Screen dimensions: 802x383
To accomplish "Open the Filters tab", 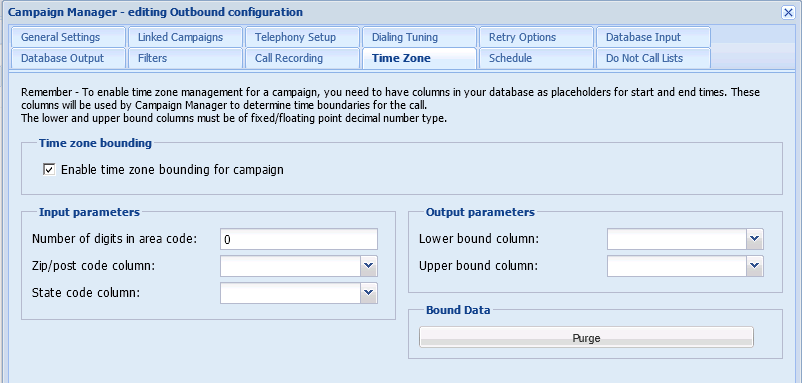I will [185, 58].
